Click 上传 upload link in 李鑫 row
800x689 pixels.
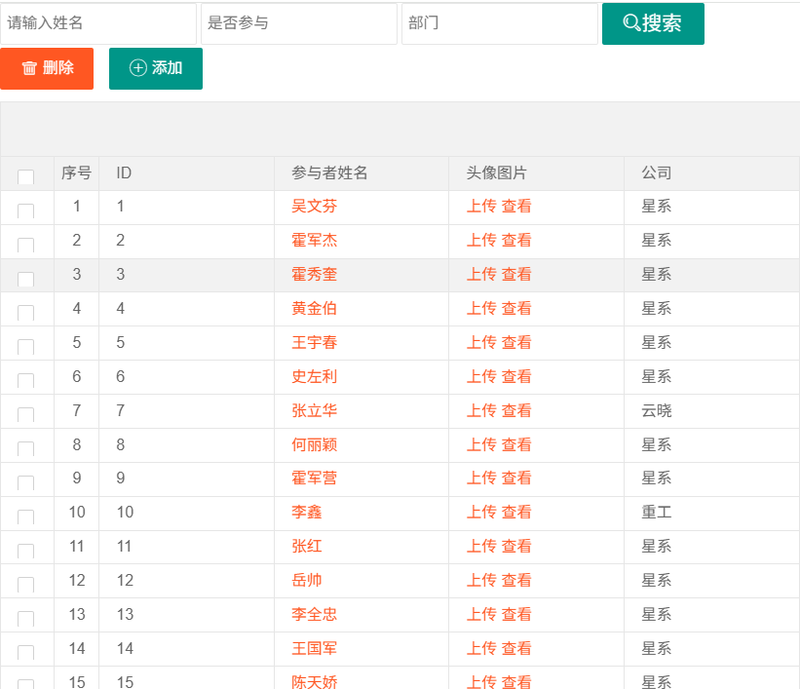coord(482,512)
